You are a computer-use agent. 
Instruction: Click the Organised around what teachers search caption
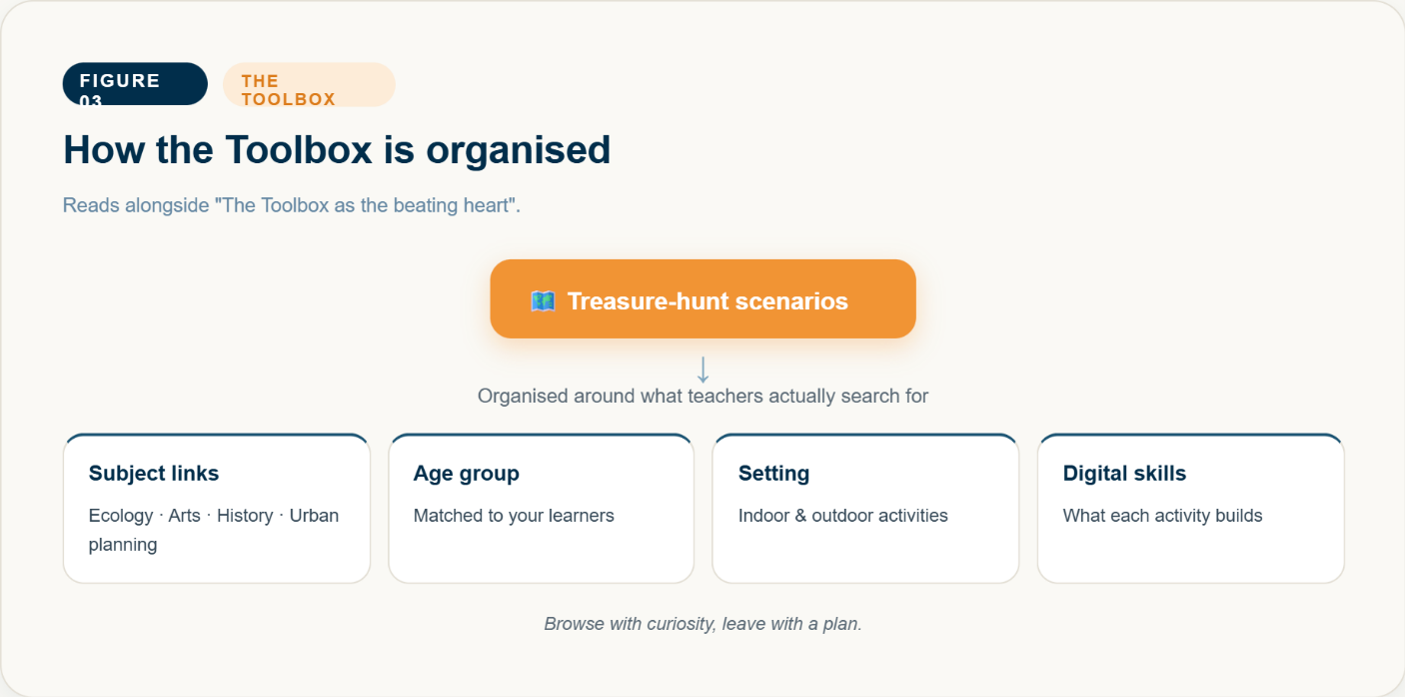tap(703, 396)
